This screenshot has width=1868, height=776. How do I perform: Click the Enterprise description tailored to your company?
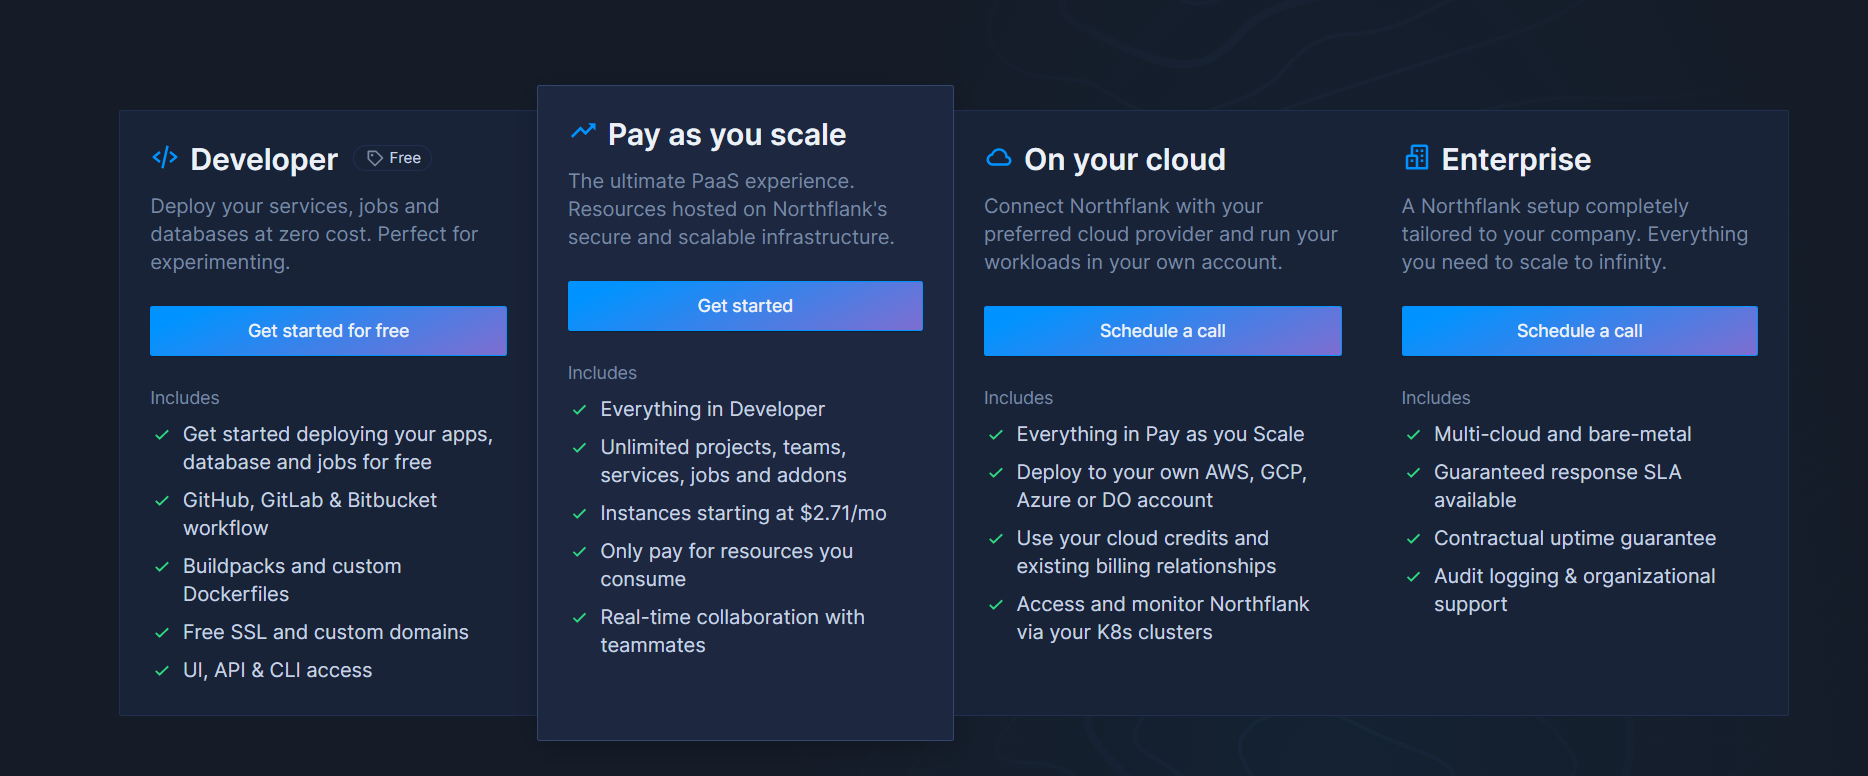coord(1575,234)
